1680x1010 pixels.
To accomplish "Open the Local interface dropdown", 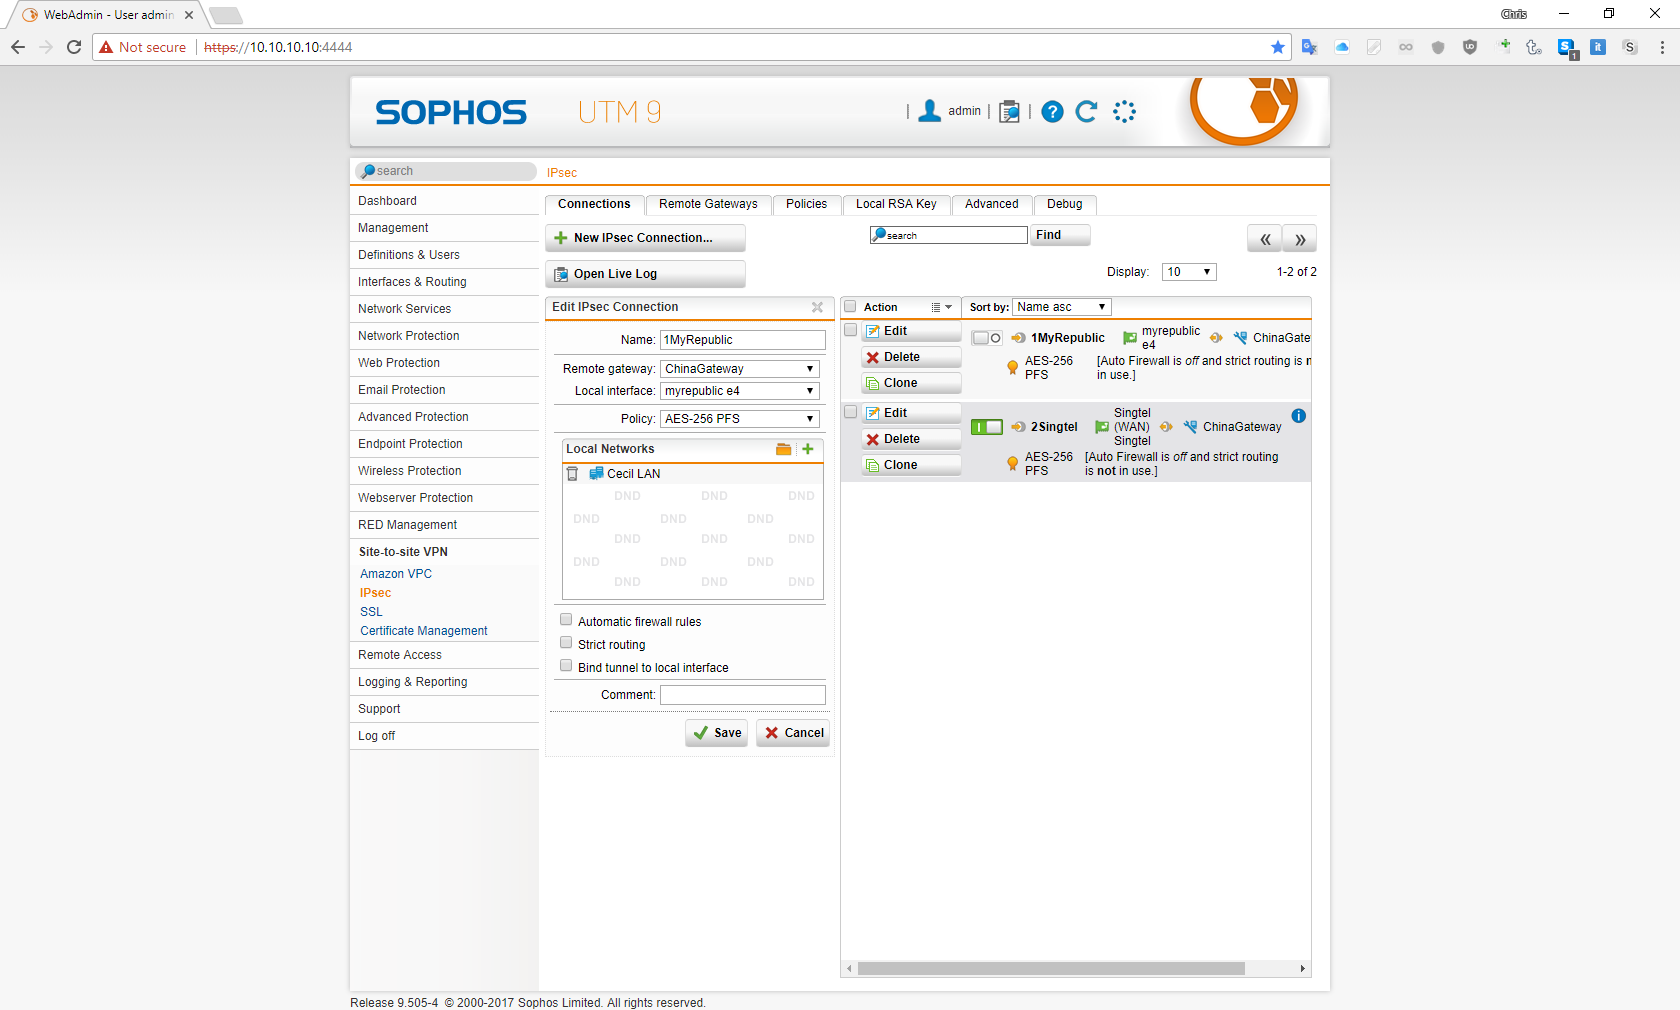I will point(740,391).
